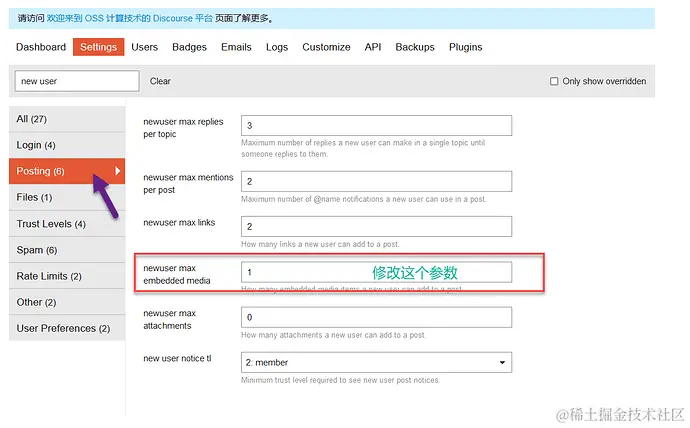This screenshot has width=690, height=428.
Task: Open Rate Limits (2) category
Action: pyautogui.click(x=67, y=276)
